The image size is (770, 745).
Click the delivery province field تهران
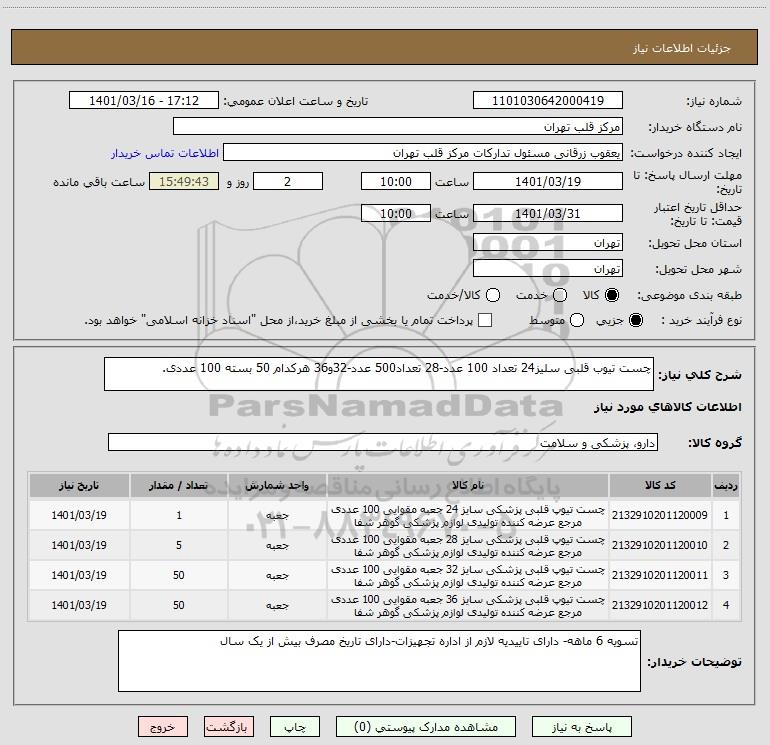(x=548, y=243)
